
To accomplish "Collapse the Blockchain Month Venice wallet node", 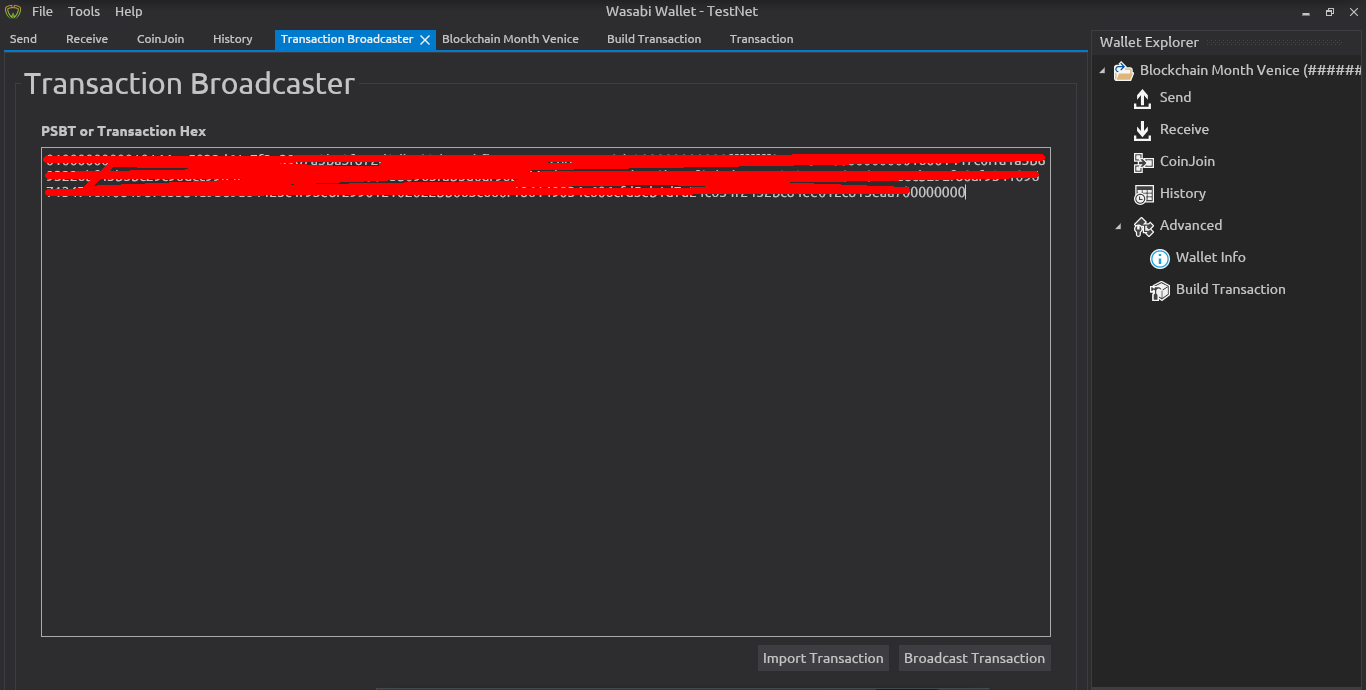I will coord(1103,71).
